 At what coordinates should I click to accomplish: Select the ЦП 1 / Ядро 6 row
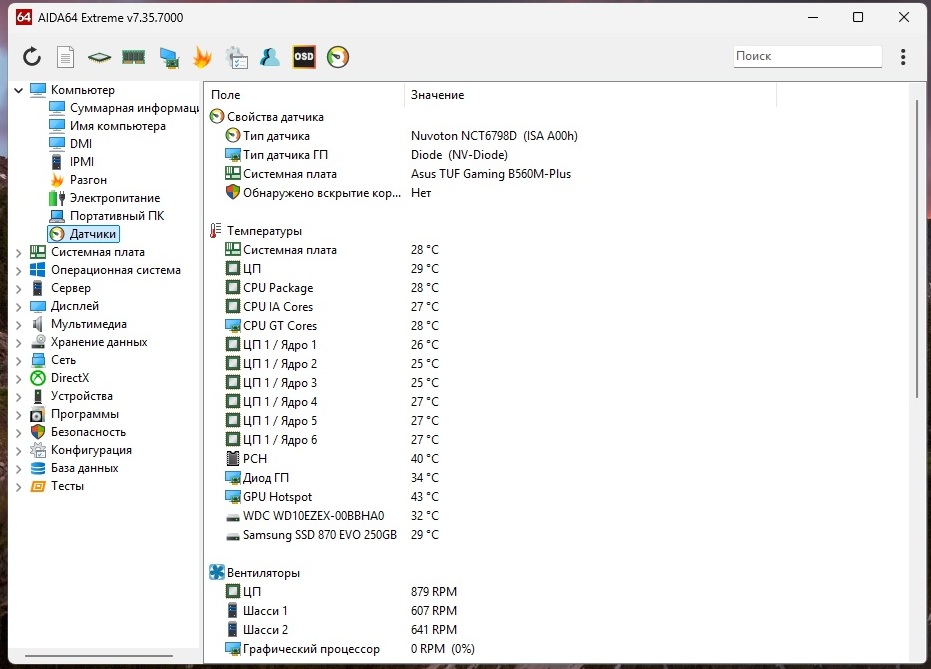click(331, 440)
